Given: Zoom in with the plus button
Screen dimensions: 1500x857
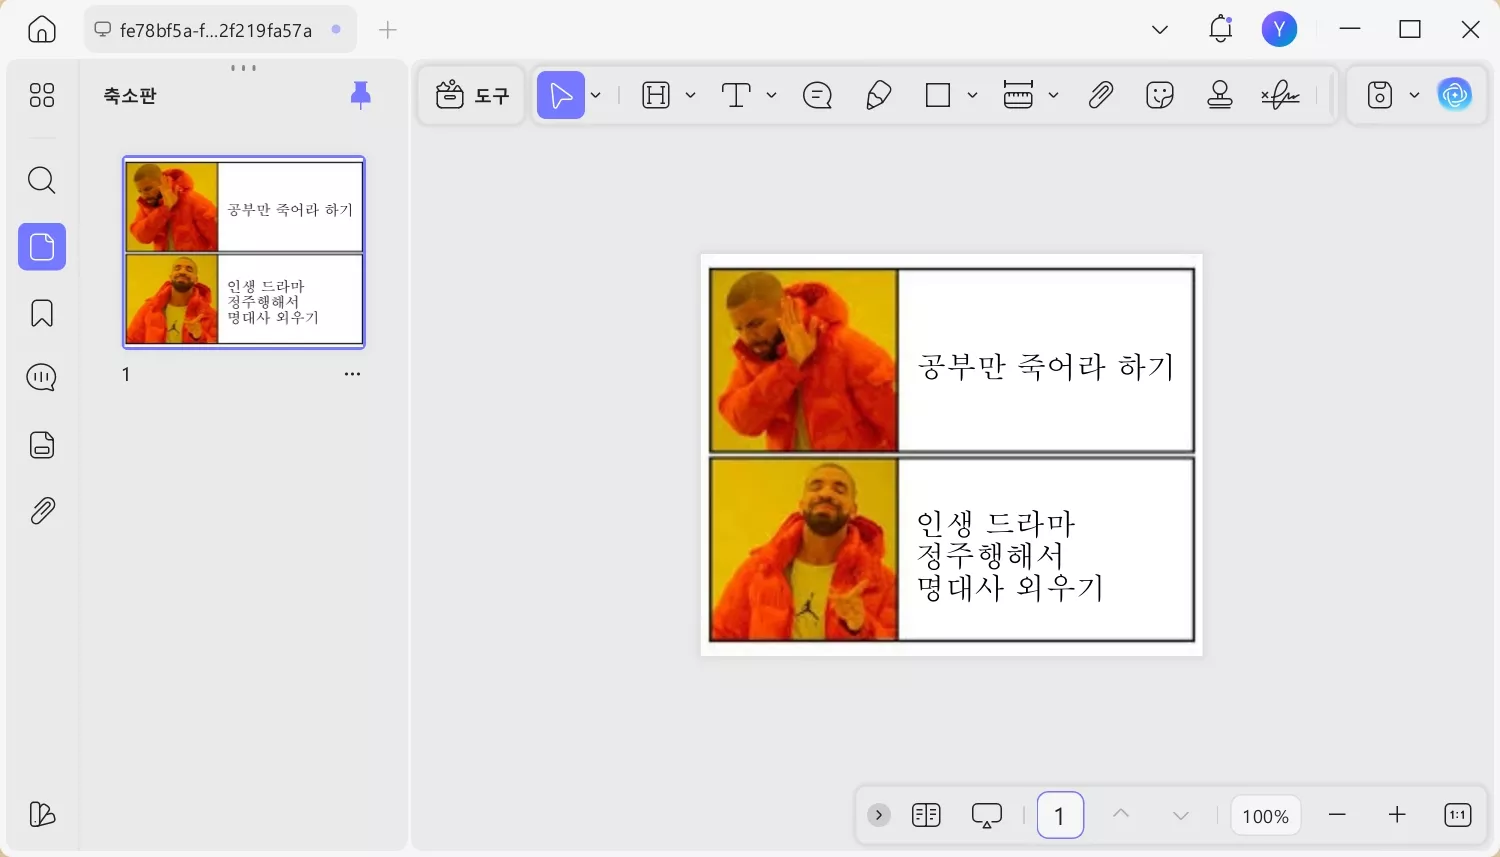Looking at the screenshot, I should tap(1396, 815).
